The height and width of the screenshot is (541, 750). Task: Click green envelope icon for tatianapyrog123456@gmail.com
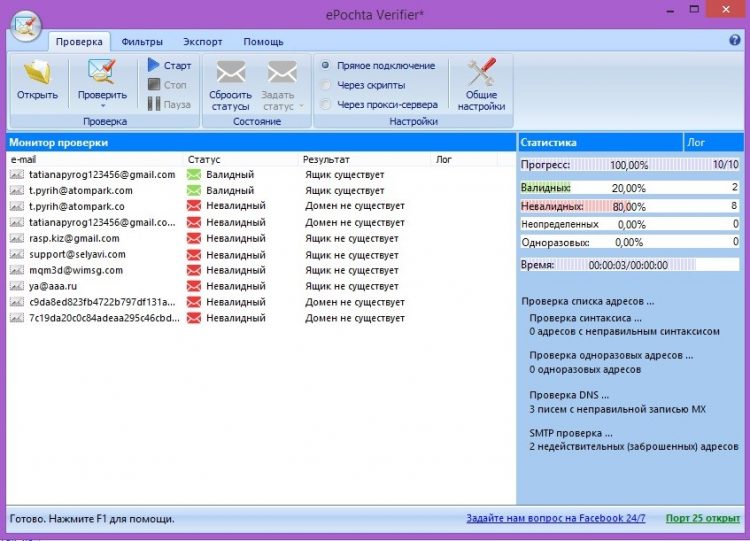194,175
